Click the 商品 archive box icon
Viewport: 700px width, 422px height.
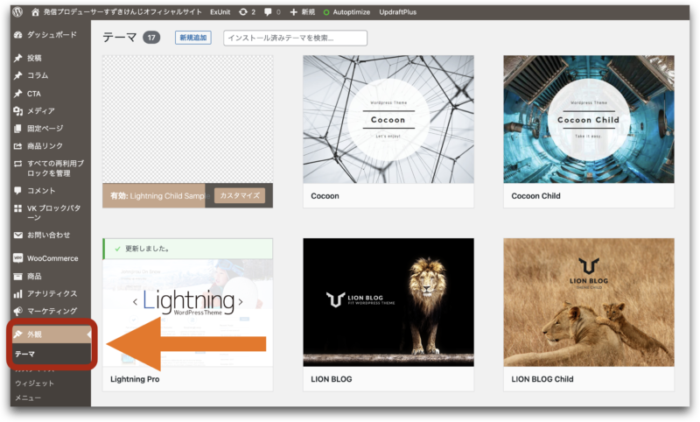click(18, 276)
